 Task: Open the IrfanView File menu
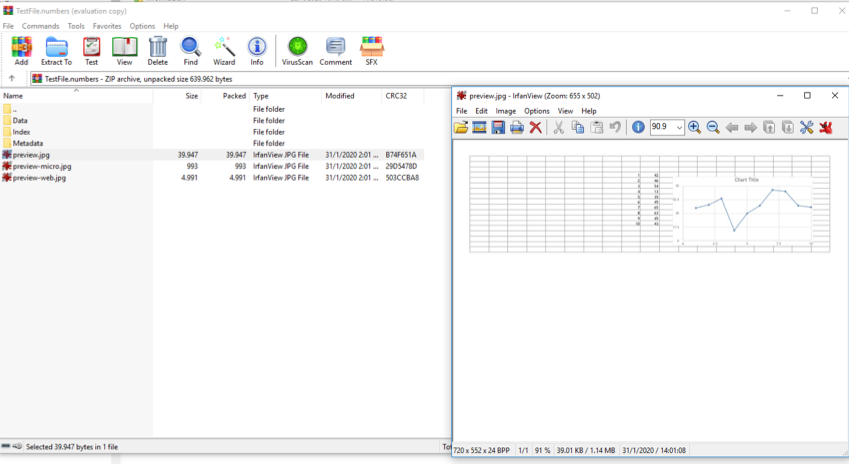461,111
